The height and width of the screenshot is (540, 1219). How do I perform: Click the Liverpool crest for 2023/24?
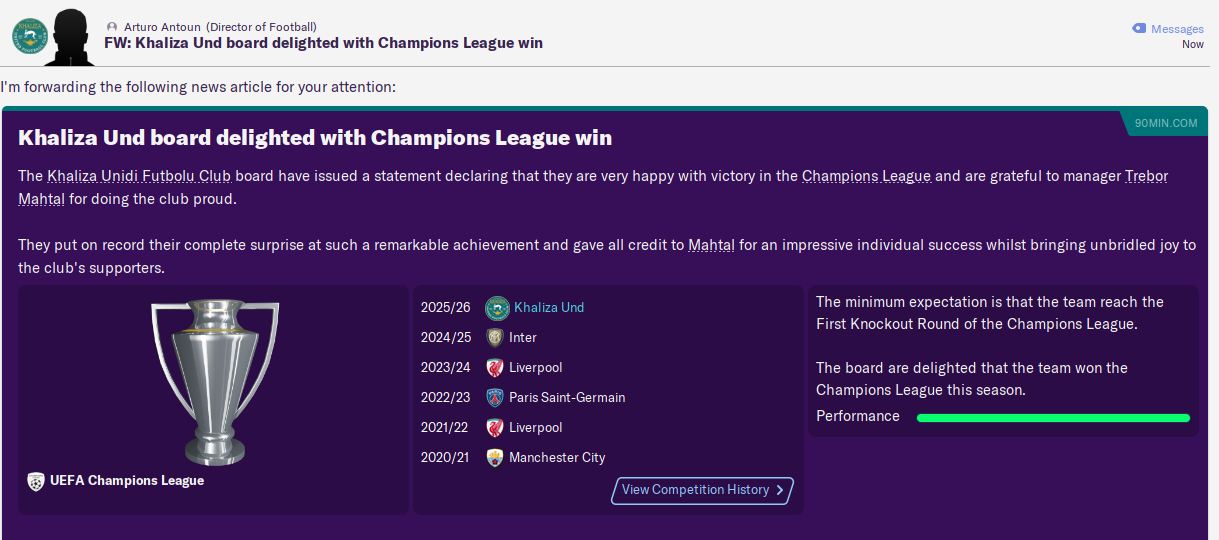pos(494,368)
